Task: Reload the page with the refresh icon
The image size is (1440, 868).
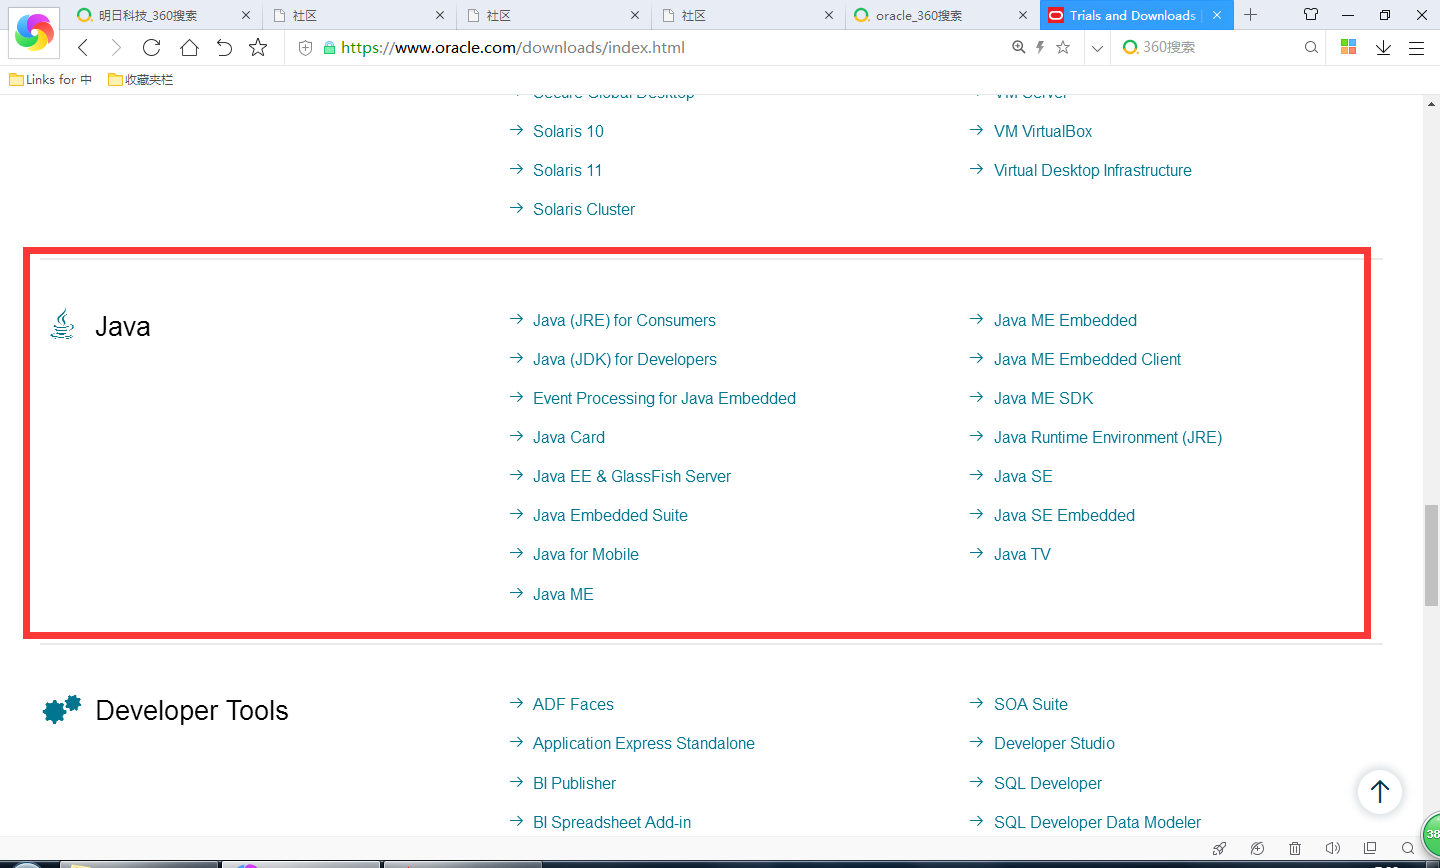Action: [x=152, y=47]
